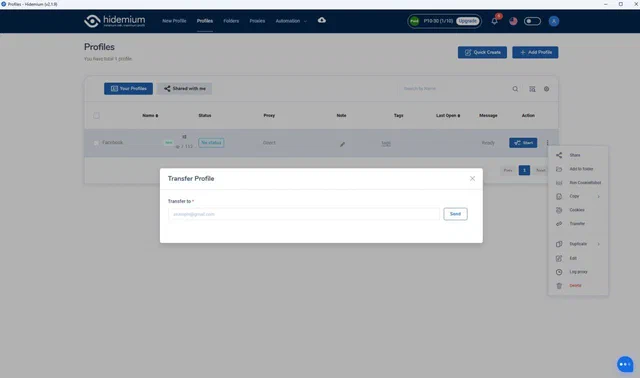Screen dimensions: 640x378
Task: Click the folder icon beside Add to folder
Action: point(559,169)
